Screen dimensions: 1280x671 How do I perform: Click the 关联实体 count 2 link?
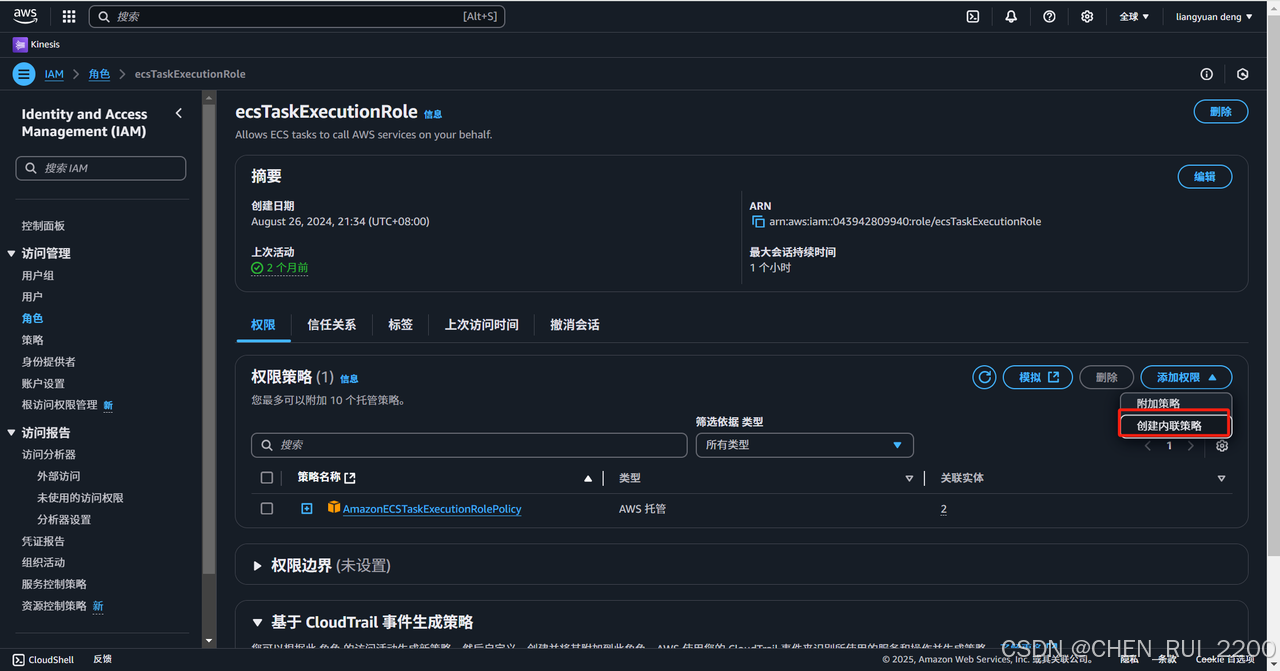click(944, 509)
